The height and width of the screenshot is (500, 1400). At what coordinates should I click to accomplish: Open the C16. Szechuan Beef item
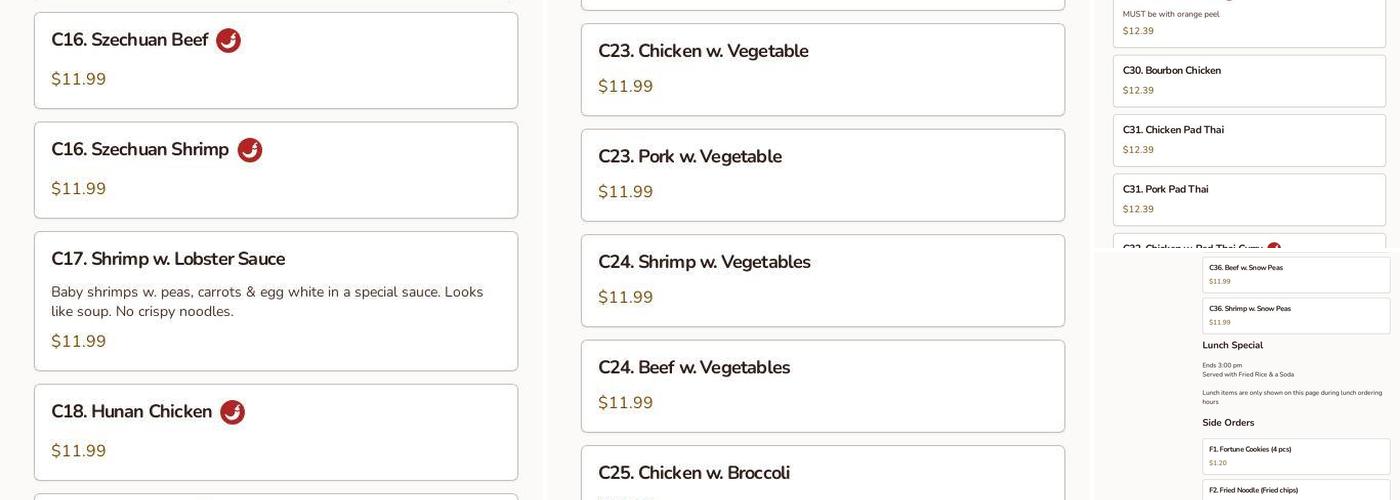276,60
